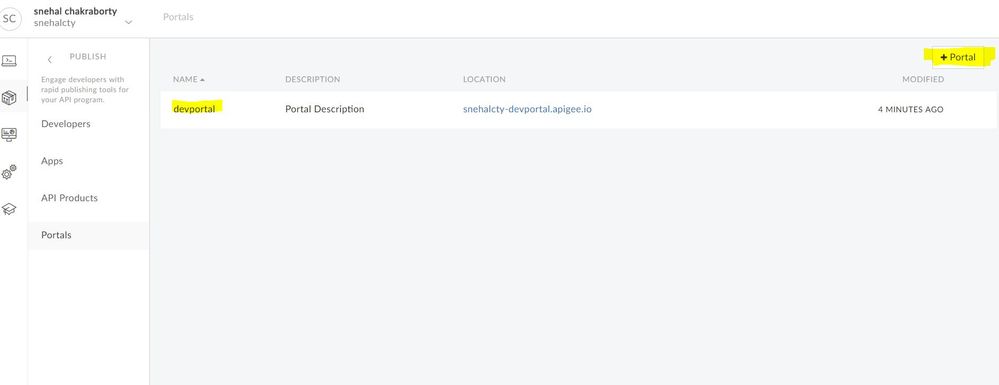999x385 pixels.
Task: Select the Publish package icon in sidebar
Action: coord(9,98)
